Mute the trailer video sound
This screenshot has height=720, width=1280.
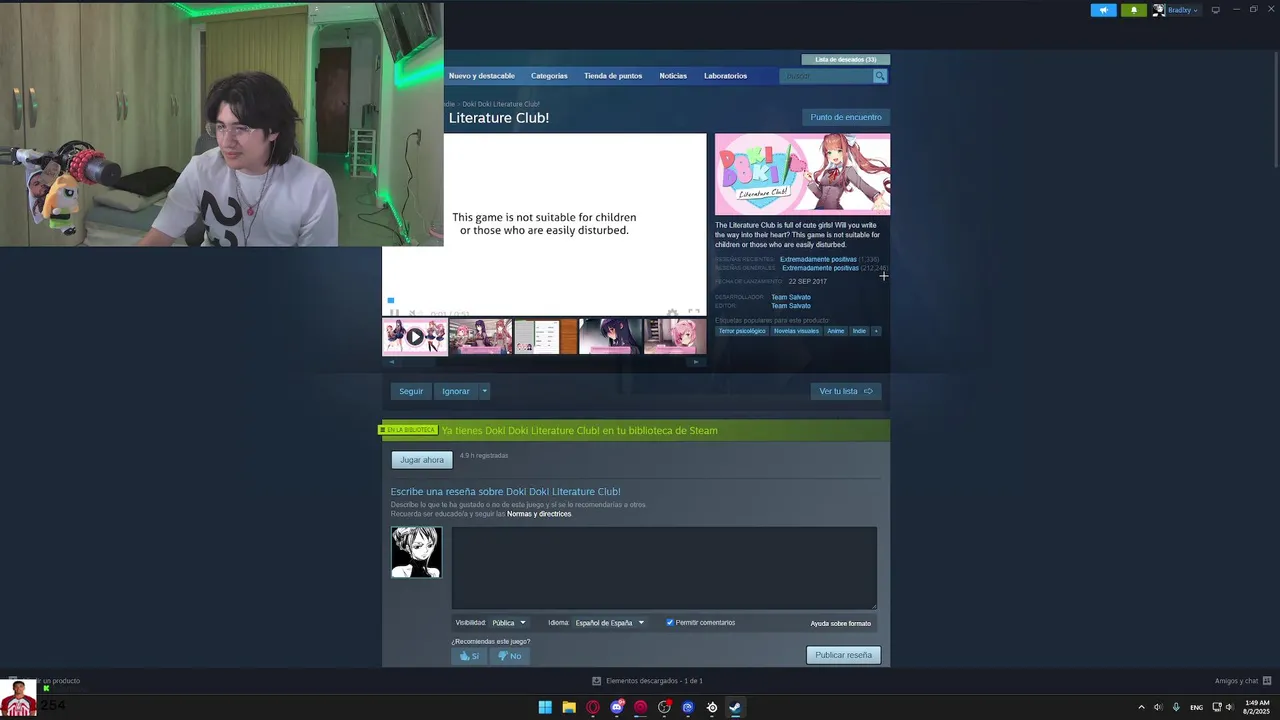click(x=411, y=313)
